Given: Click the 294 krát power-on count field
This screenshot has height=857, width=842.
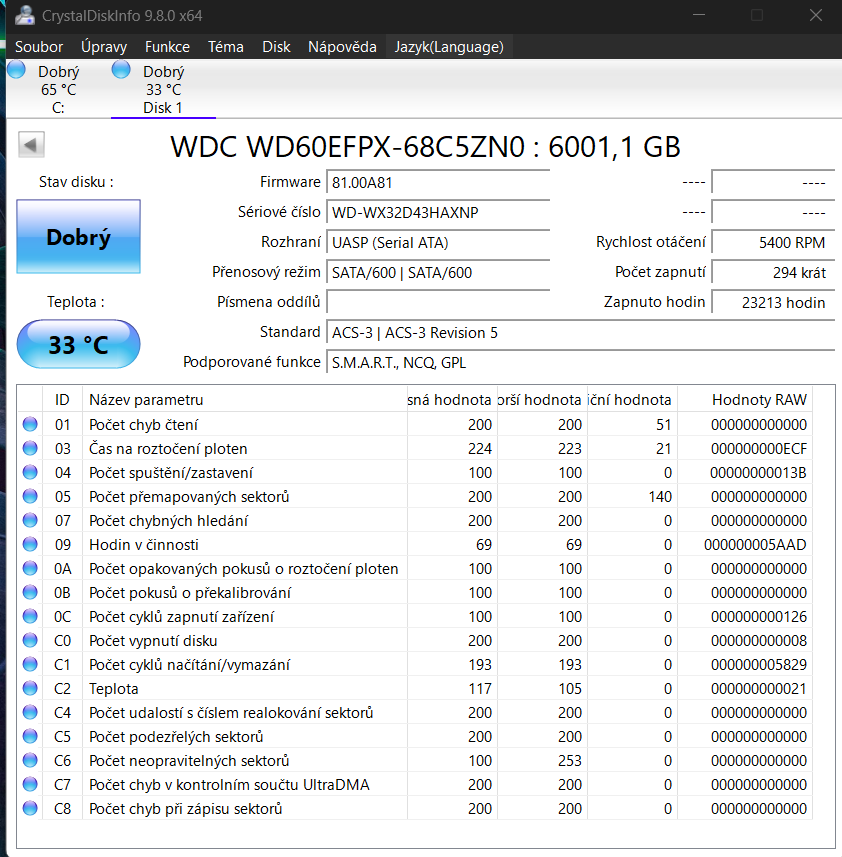Looking at the screenshot, I should coord(774,273).
